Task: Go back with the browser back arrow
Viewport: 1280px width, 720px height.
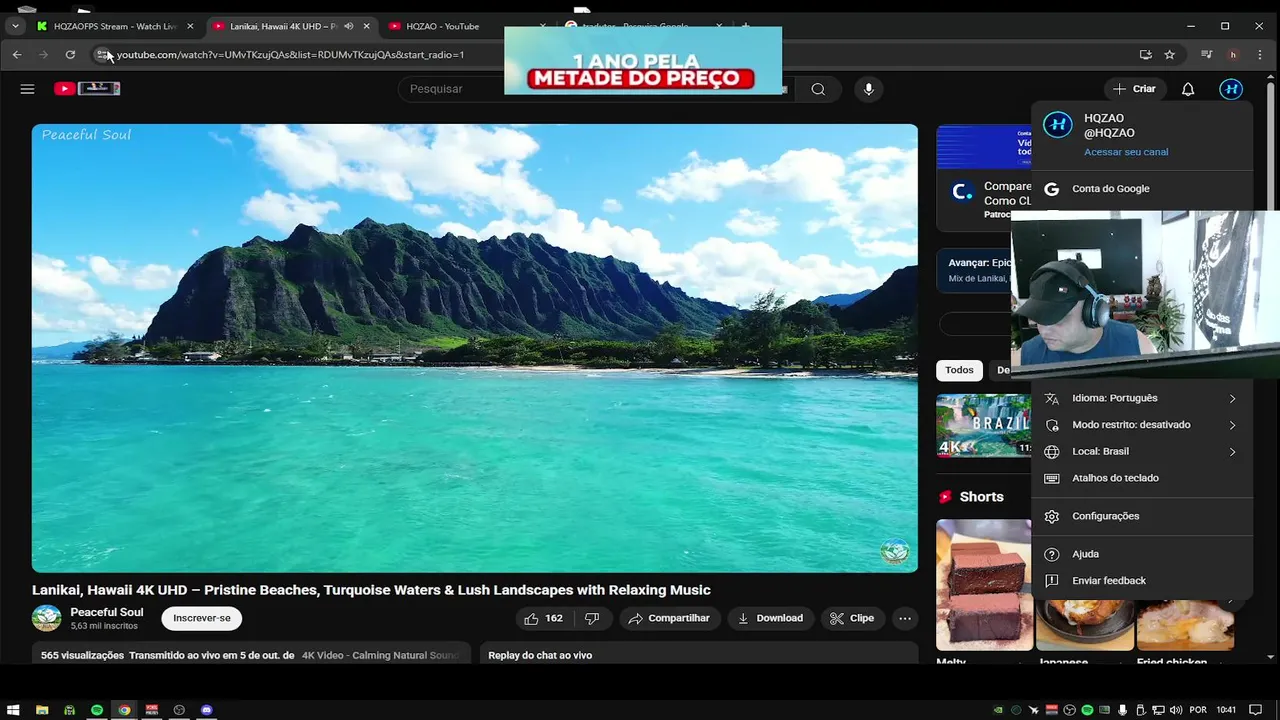Action: pyautogui.click(x=17, y=55)
